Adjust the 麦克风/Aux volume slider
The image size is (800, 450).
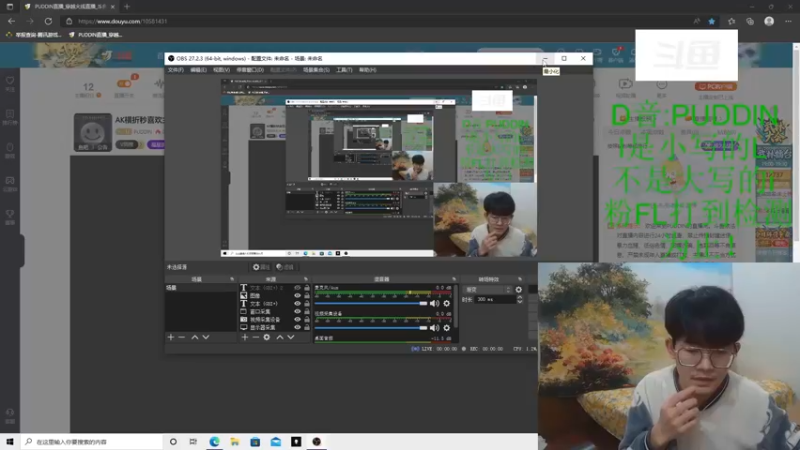(371, 304)
